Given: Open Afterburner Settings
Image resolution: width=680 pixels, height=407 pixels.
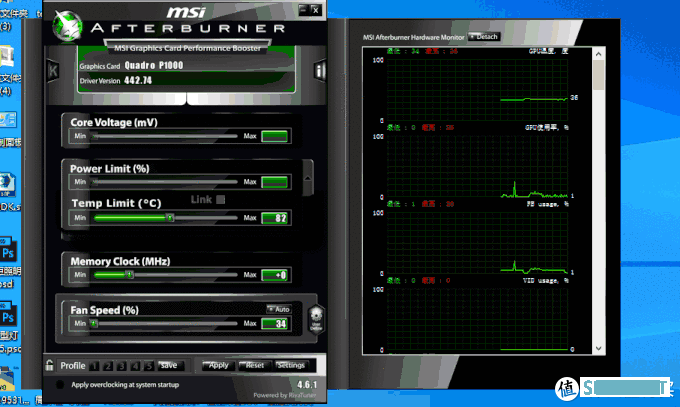Looking at the screenshot, I should 291,366.
